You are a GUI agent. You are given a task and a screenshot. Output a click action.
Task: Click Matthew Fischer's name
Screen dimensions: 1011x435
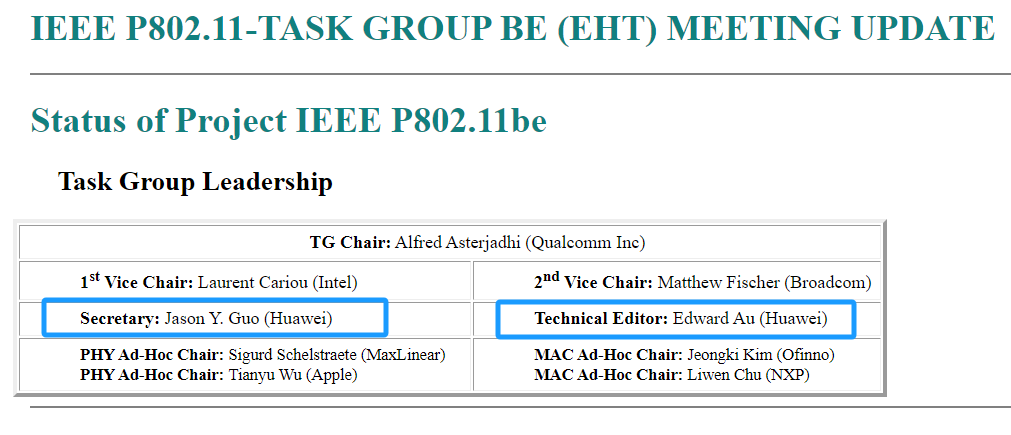(x=717, y=283)
